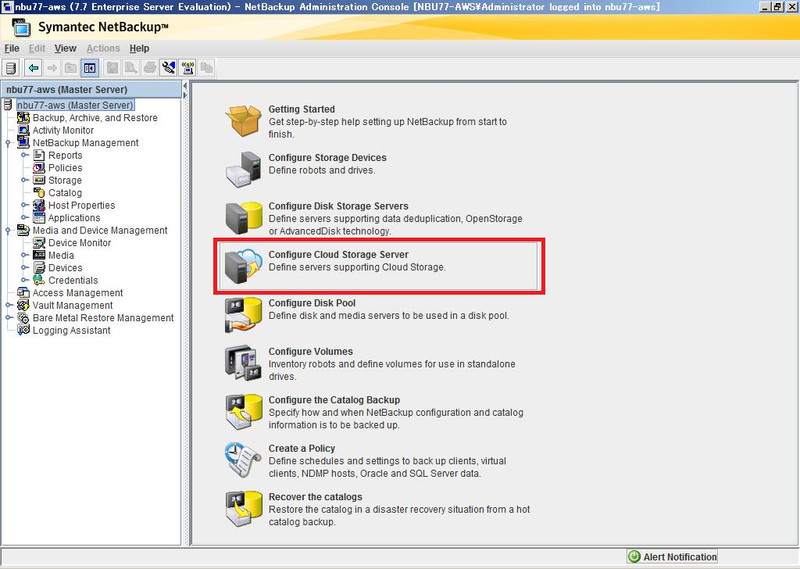Select the Vault Management tree node
This screenshot has height=569, width=800.
[x=72, y=306]
